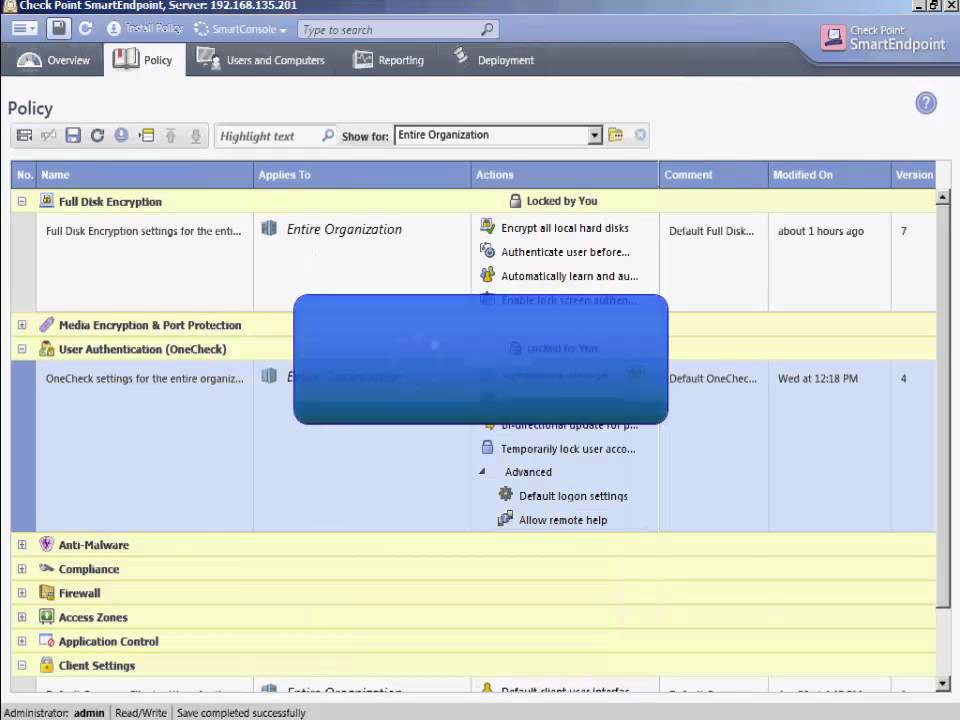The image size is (960, 720).
Task: Click the Comment column header
Action: 713,175
